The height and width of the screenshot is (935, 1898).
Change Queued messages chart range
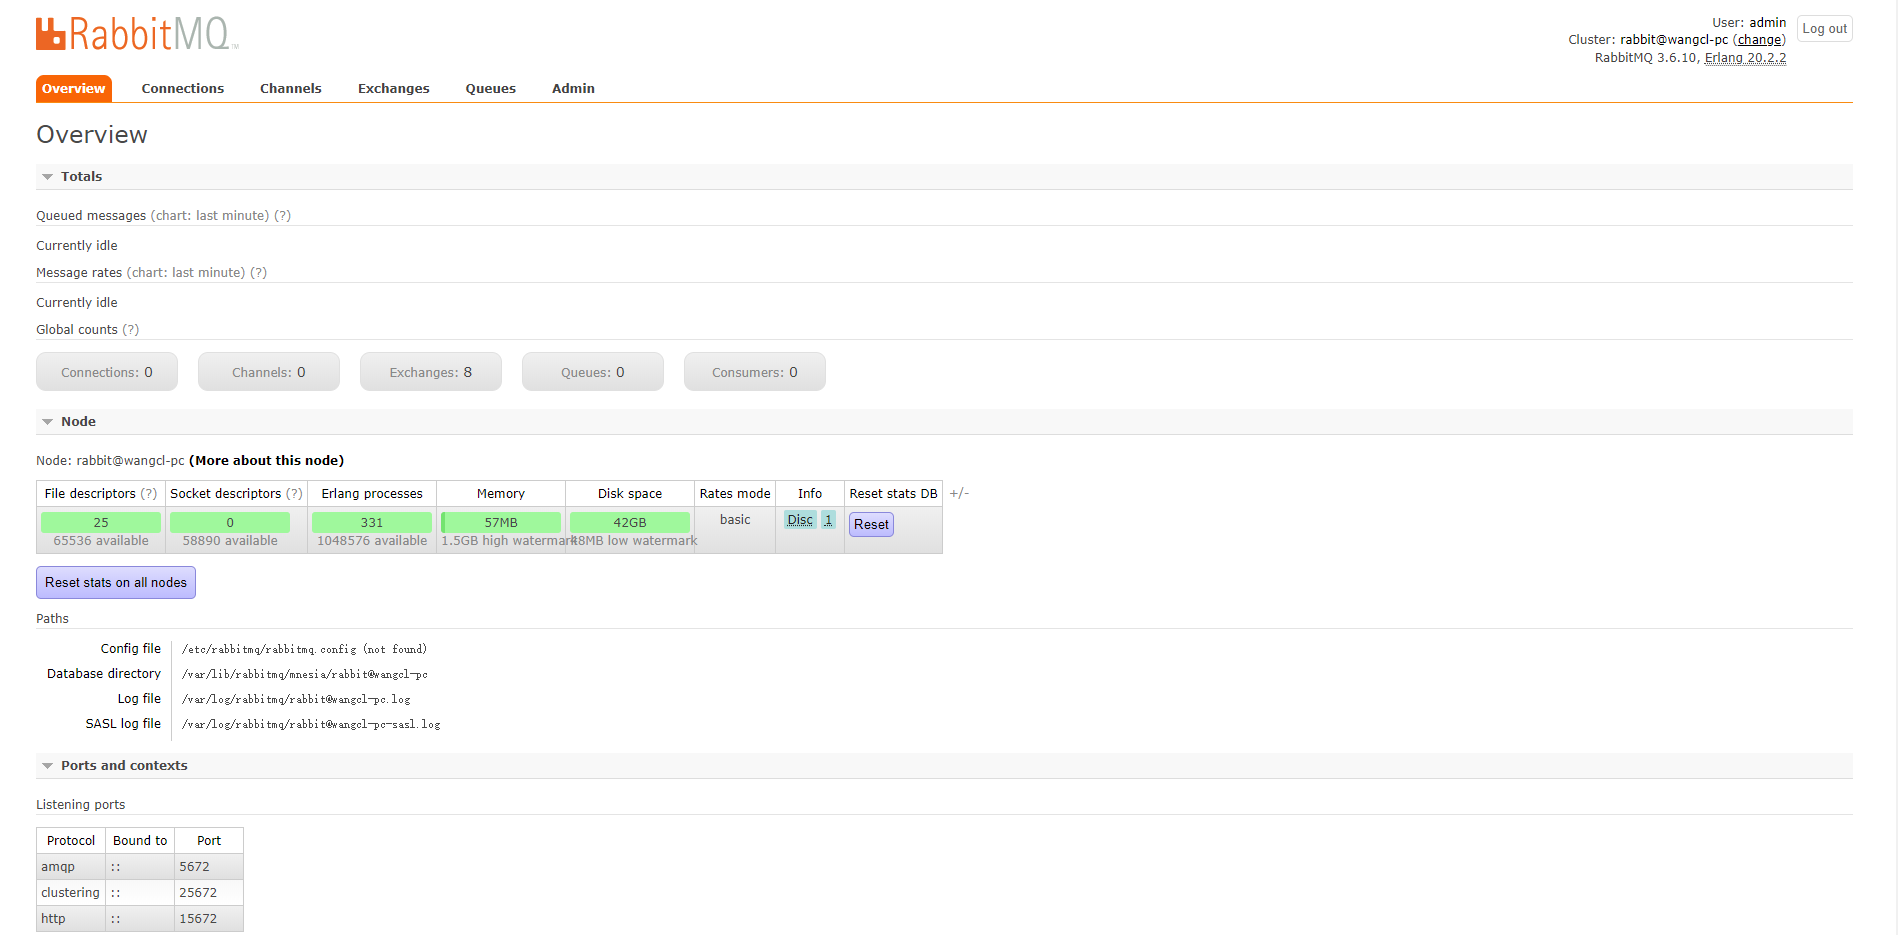(210, 216)
